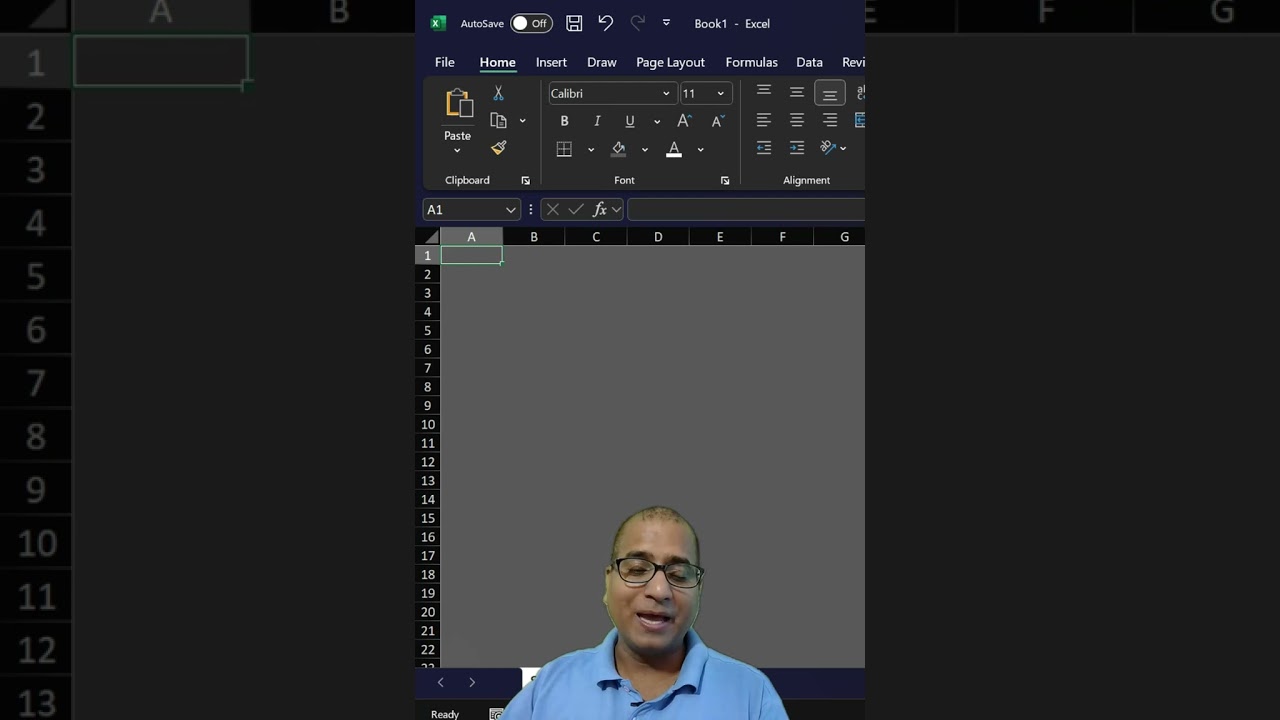
Task: Apply Font Color letter A
Action: [x=674, y=149]
